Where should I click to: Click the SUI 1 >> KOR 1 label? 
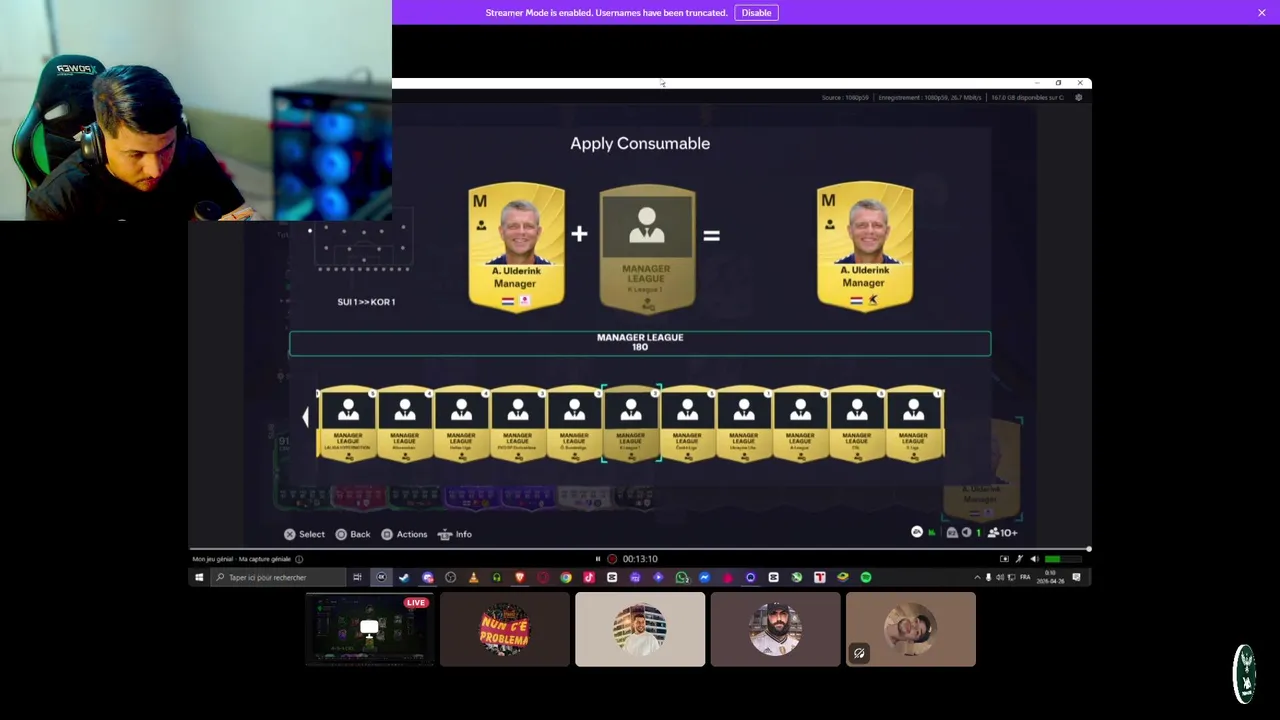pyautogui.click(x=366, y=302)
